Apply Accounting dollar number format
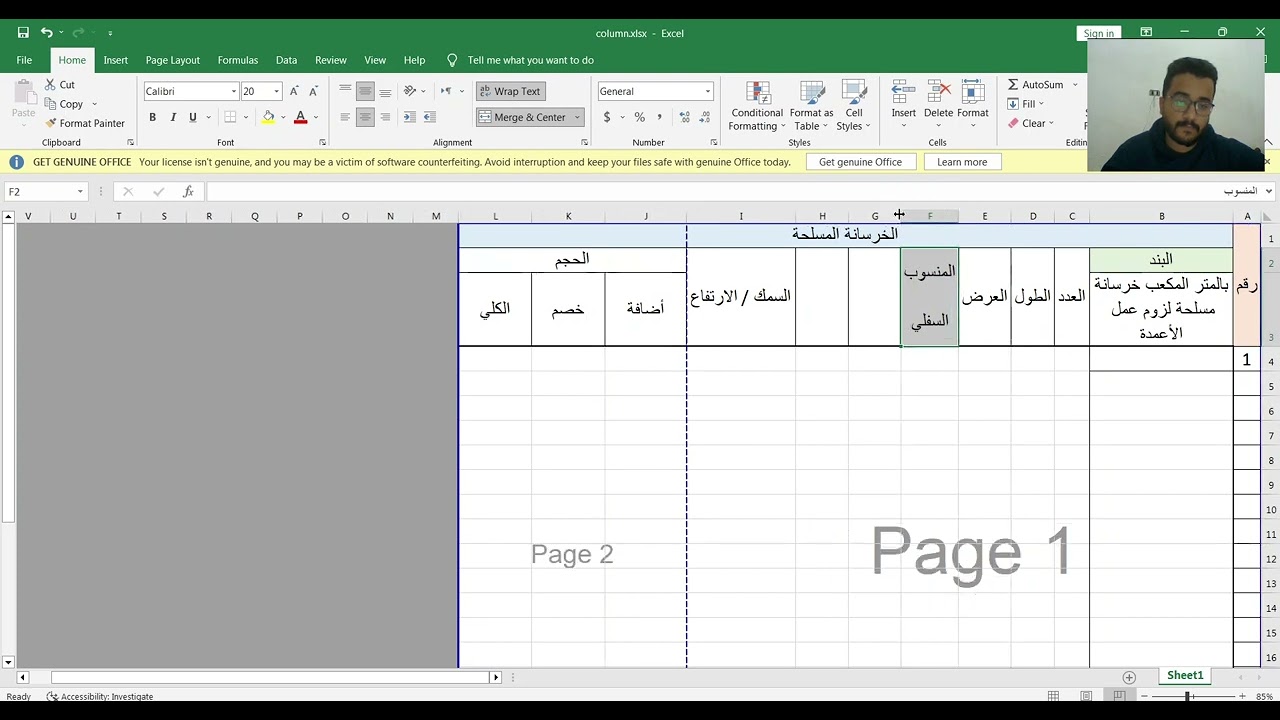Image resolution: width=1280 pixels, height=720 pixels. coord(606,117)
